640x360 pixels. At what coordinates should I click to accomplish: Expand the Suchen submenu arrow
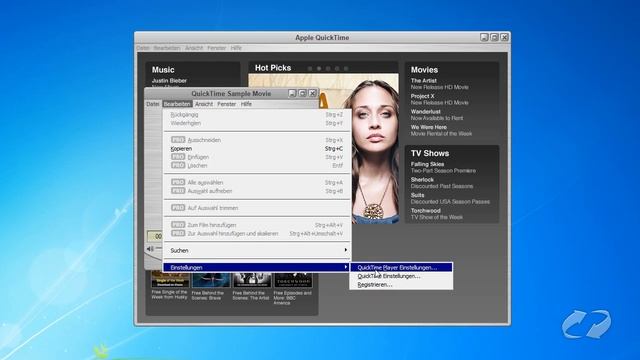[346, 250]
